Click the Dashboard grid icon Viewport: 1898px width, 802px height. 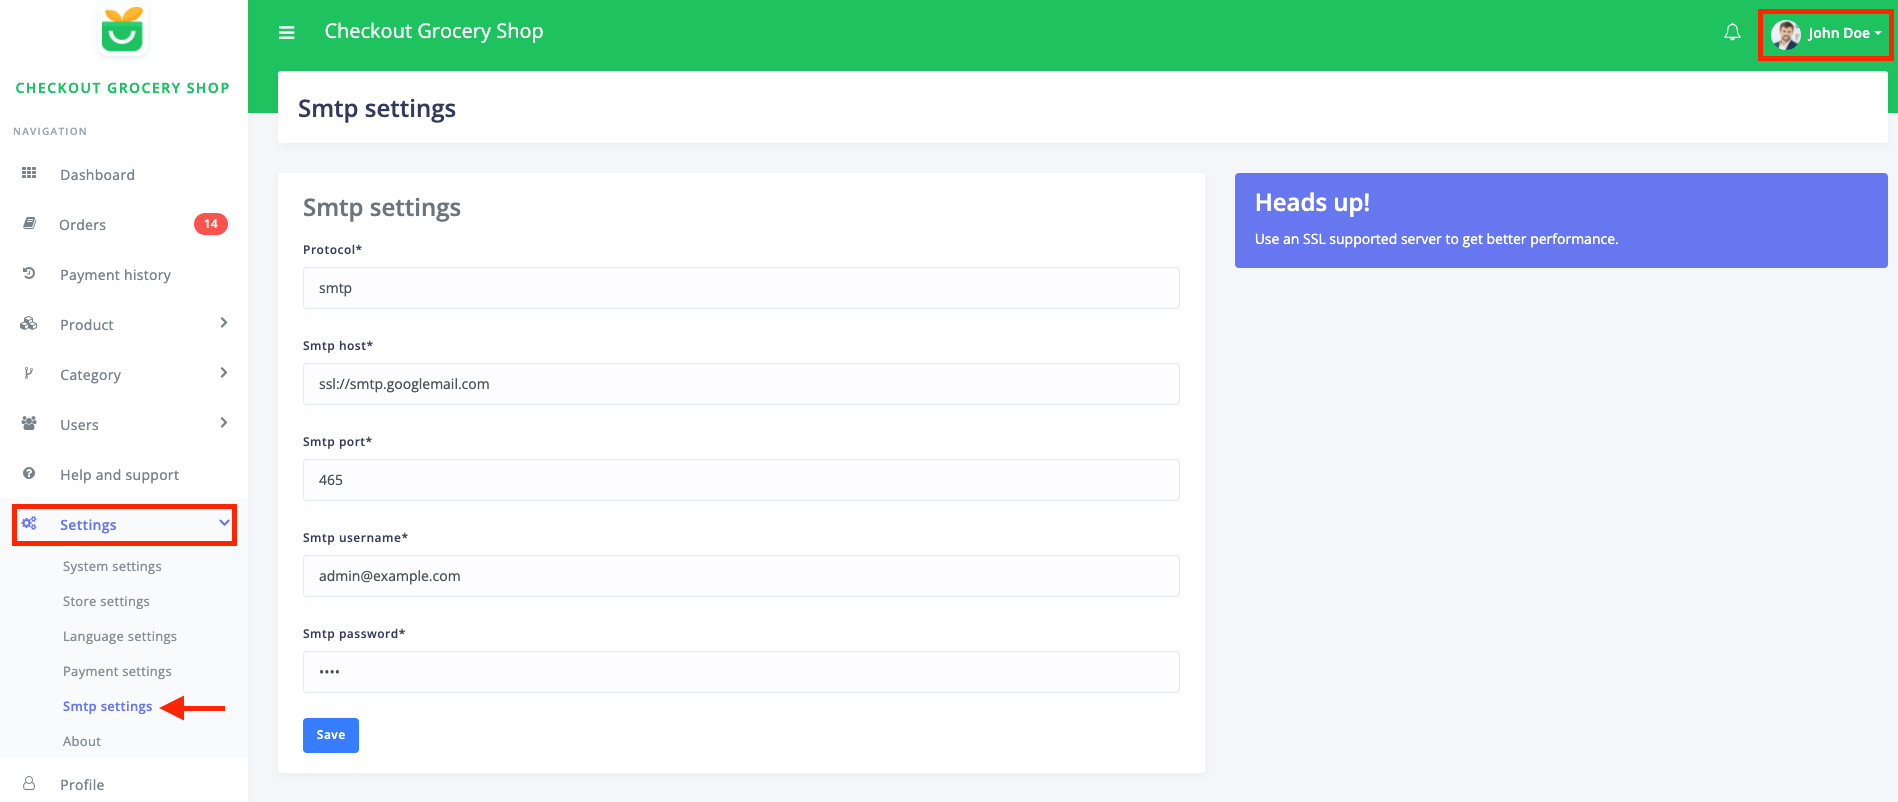click(29, 173)
